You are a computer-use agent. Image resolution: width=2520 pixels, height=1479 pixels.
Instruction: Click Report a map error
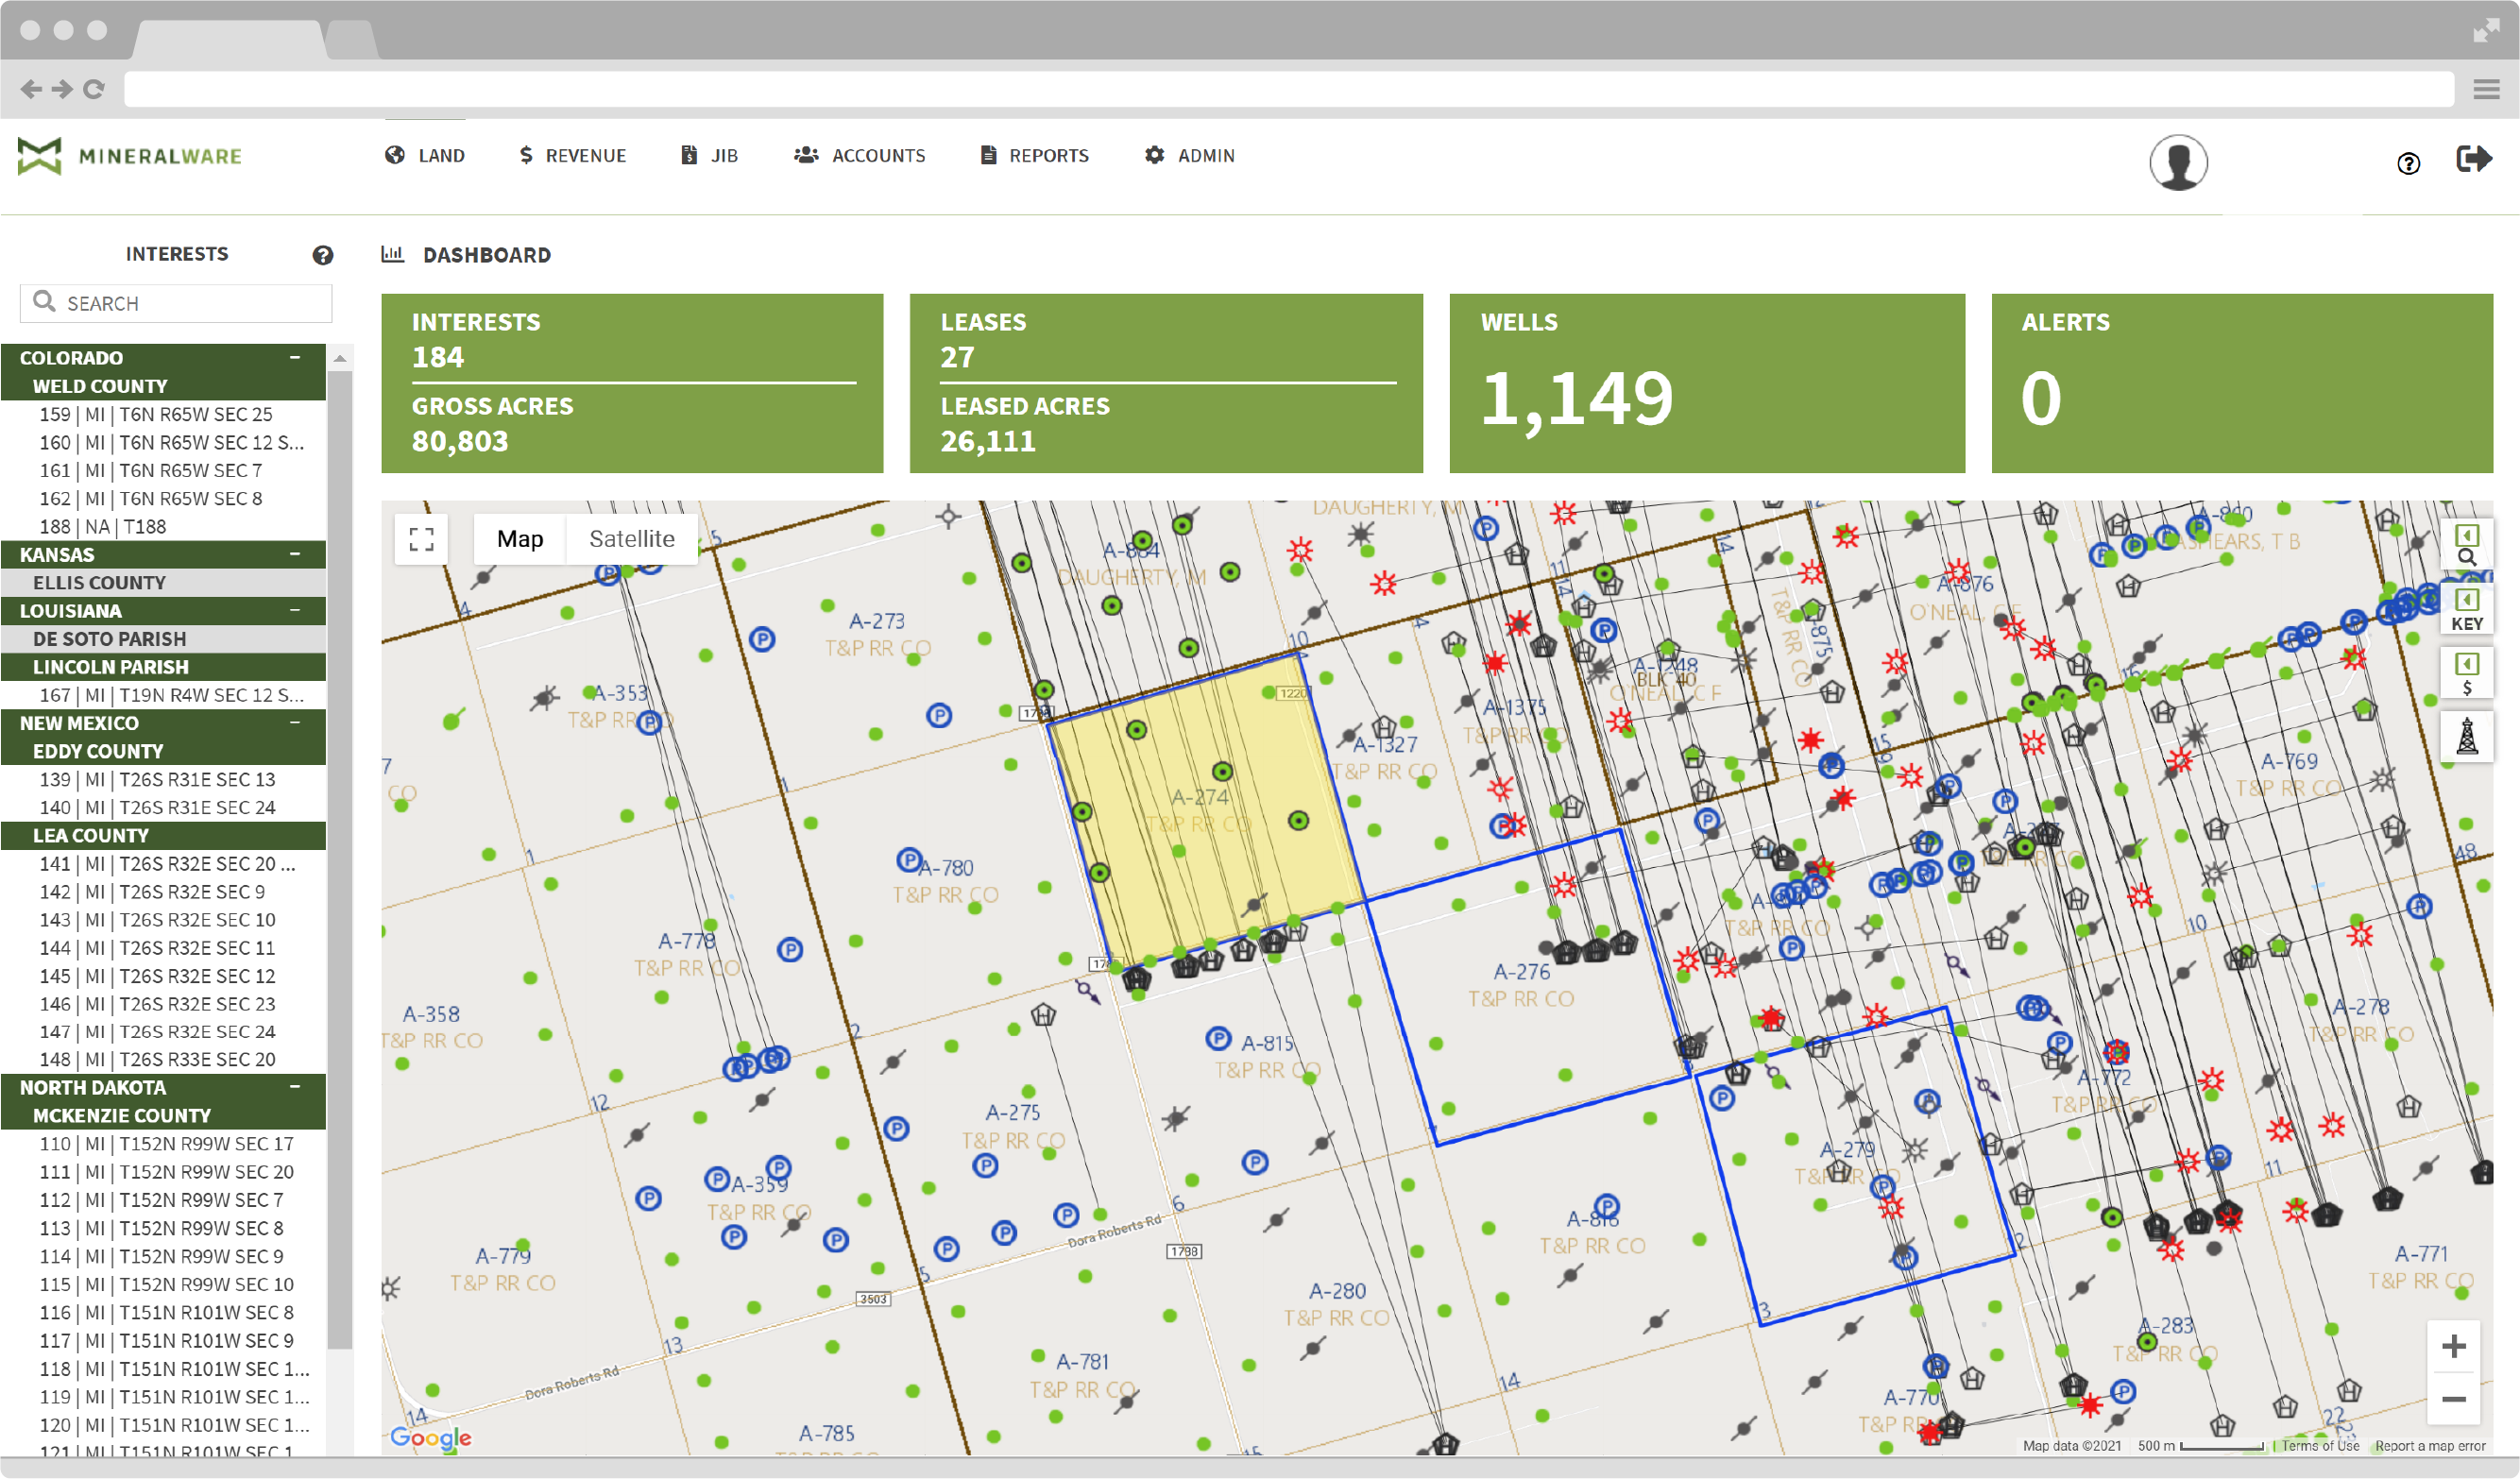[2430, 1446]
